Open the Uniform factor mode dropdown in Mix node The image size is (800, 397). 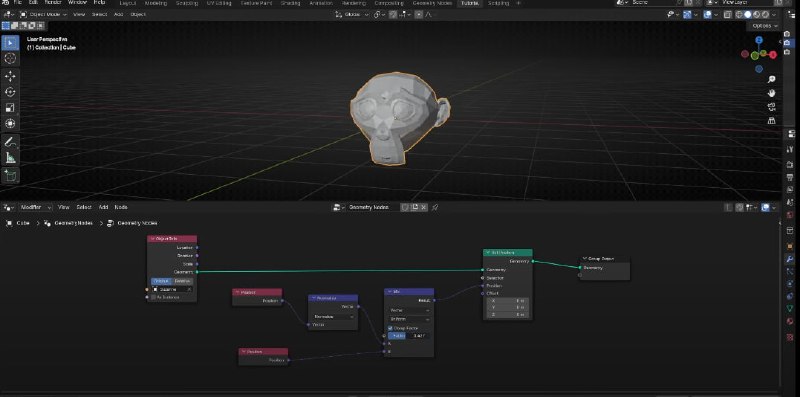[409, 319]
